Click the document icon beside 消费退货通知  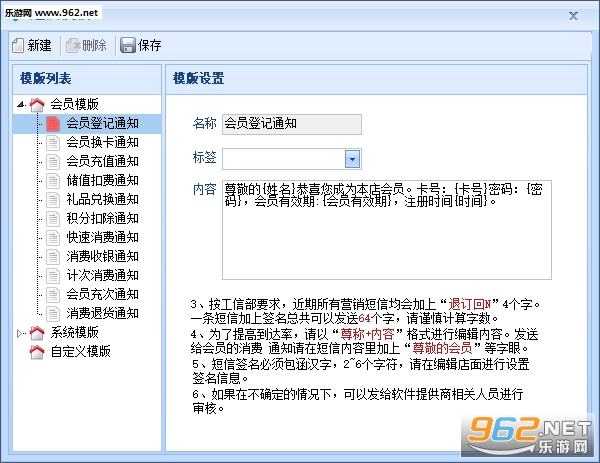point(53,313)
